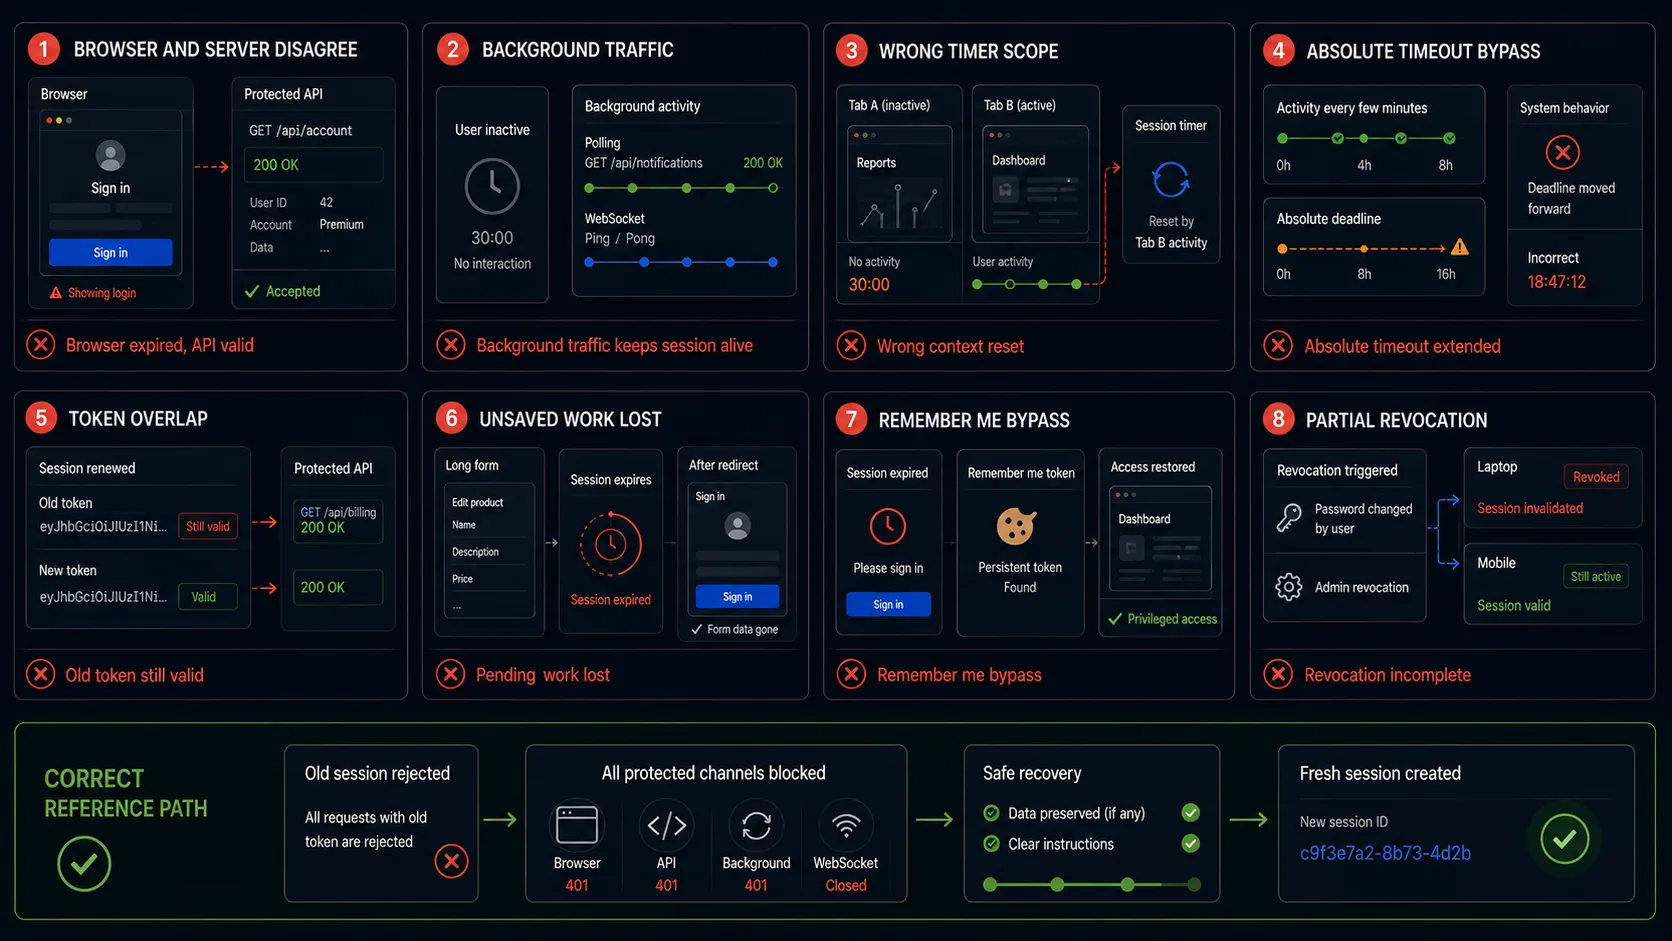Click the gear icon next to Admin revocation

click(1289, 587)
